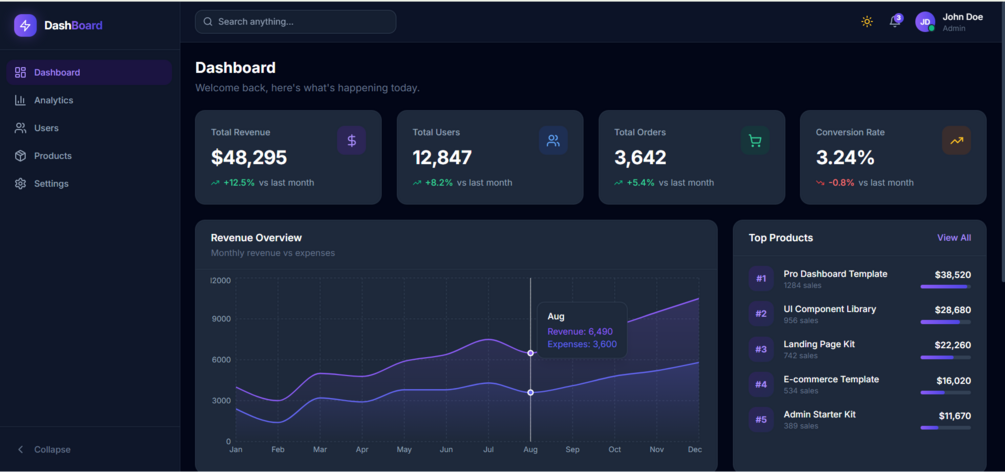The width and height of the screenshot is (1005, 472).
Task: Click the Admin Starter Kit product name
Action: (x=820, y=415)
